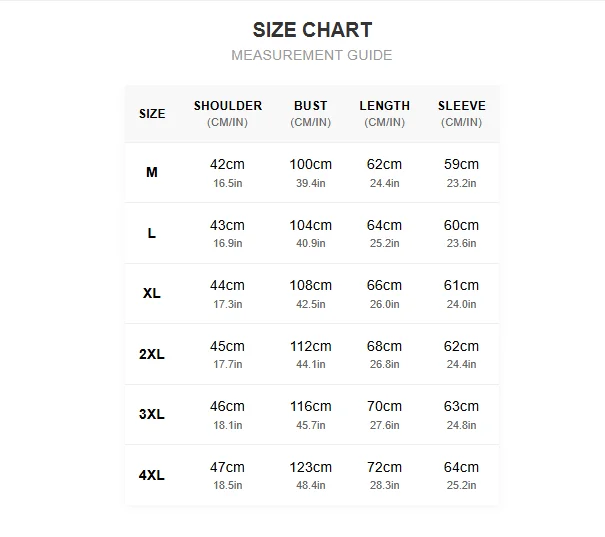Click the 123cm bust value for 4XL

point(311,468)
